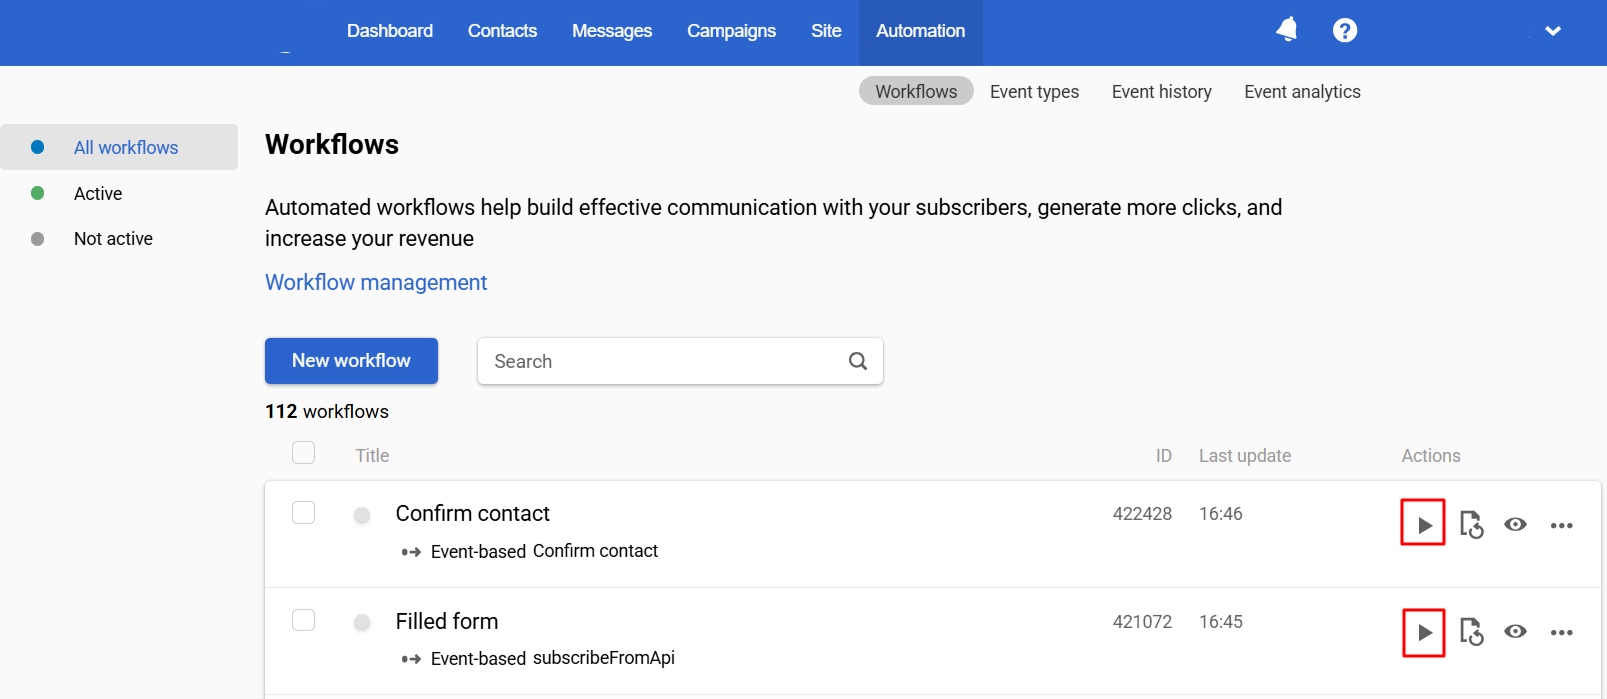1607x699 pixels.
Task: Tick the Filled form row checkbox
Action: tap(303, 620)
